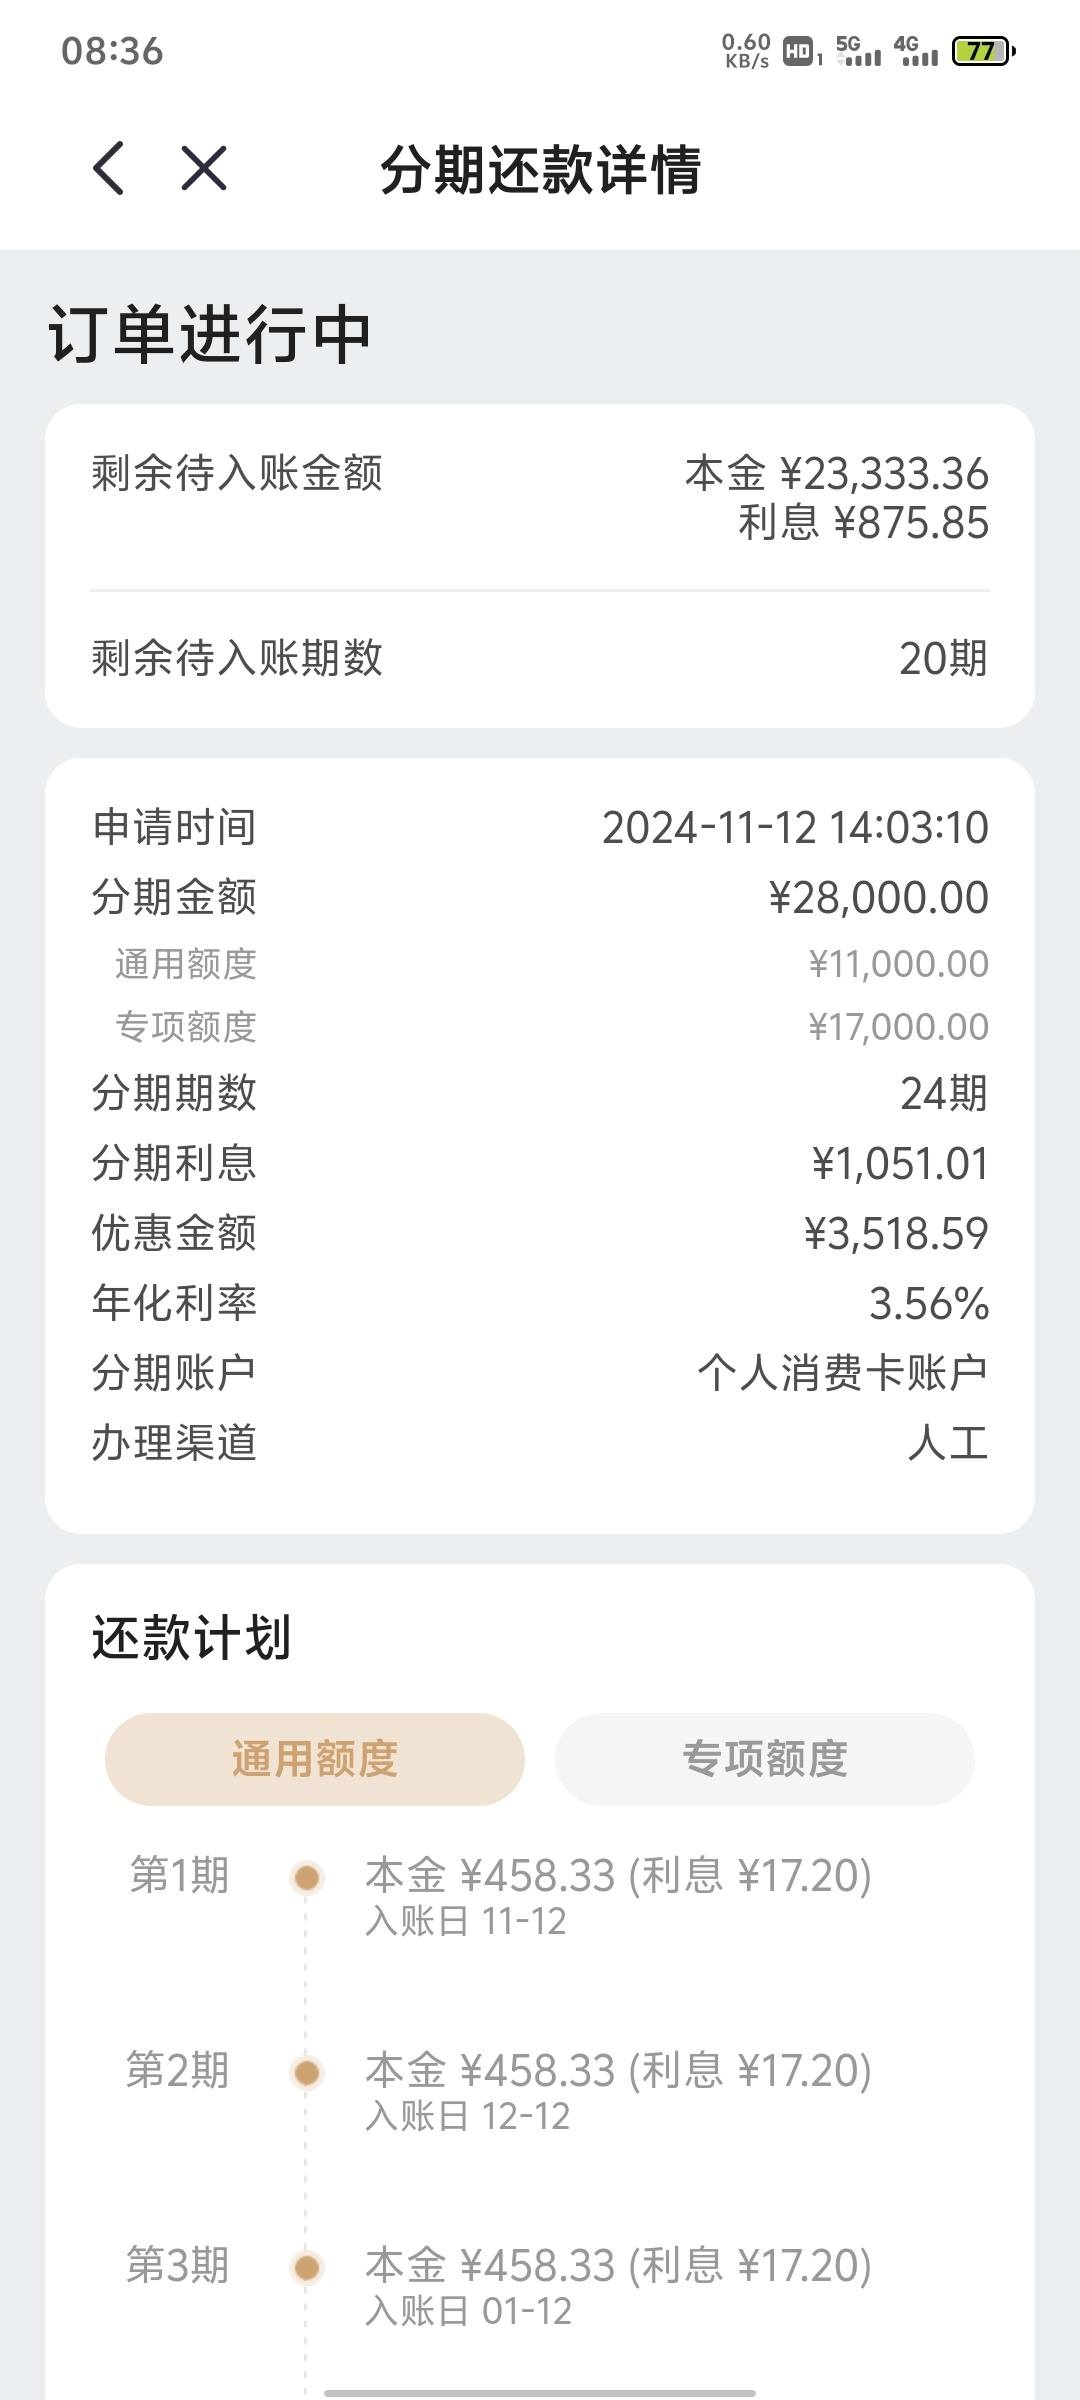
Task: Tap the back arrow icon
Action: tap(108, 168)
